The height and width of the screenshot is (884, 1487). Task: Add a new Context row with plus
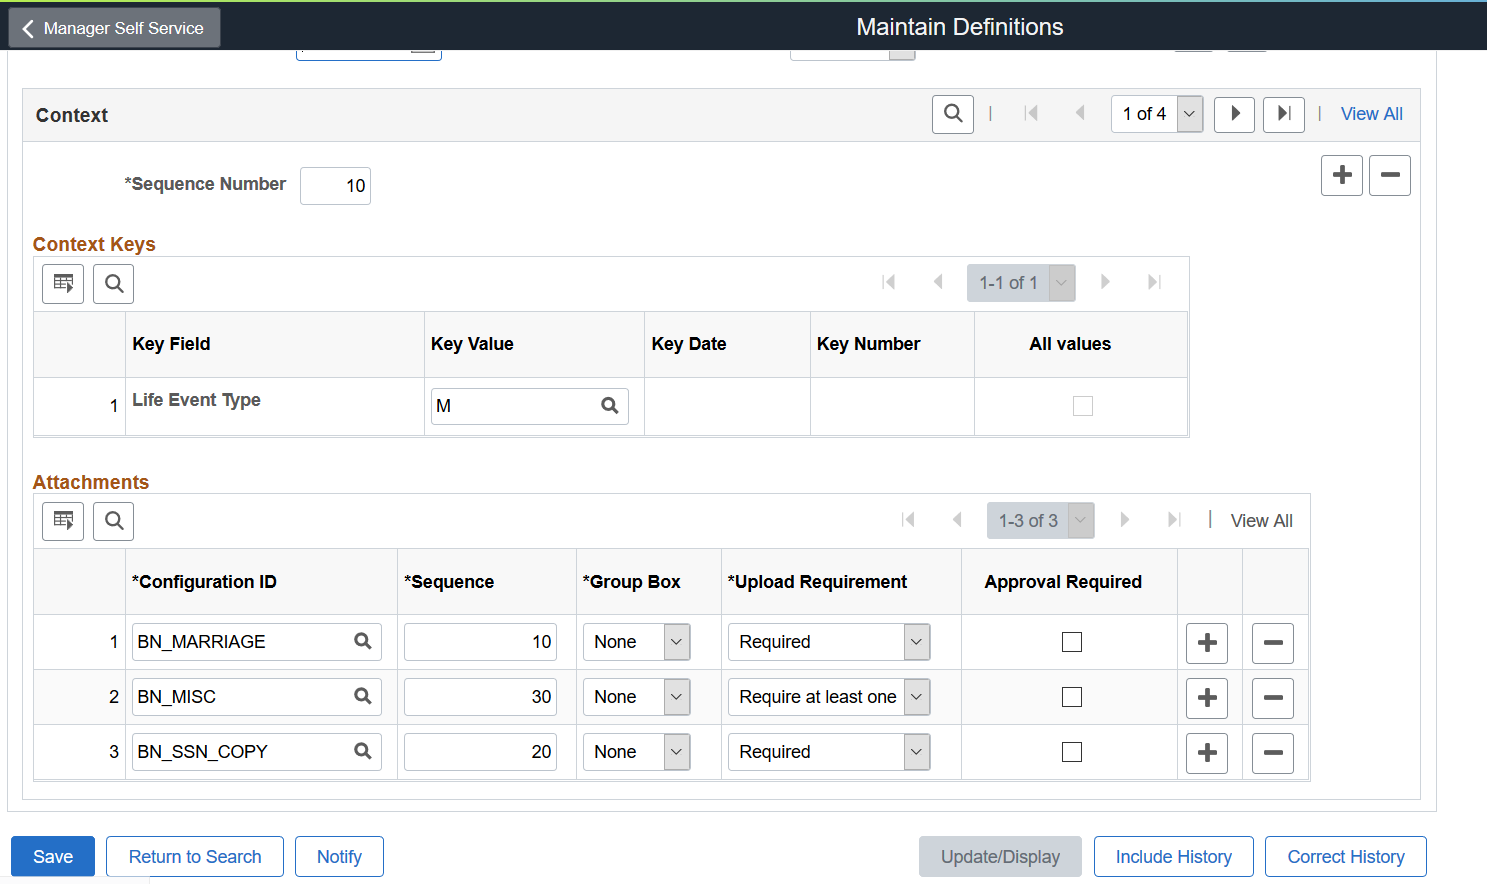(1341, 176)
